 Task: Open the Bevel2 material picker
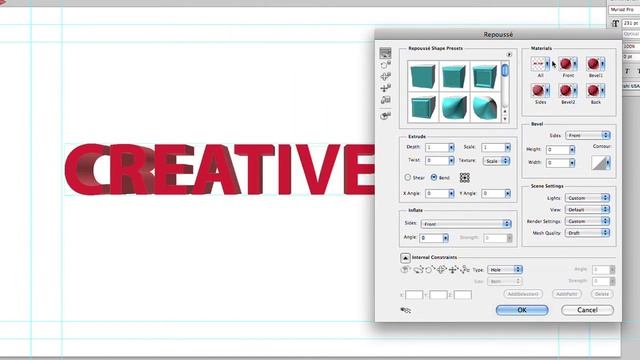click(x=568, y=90)
